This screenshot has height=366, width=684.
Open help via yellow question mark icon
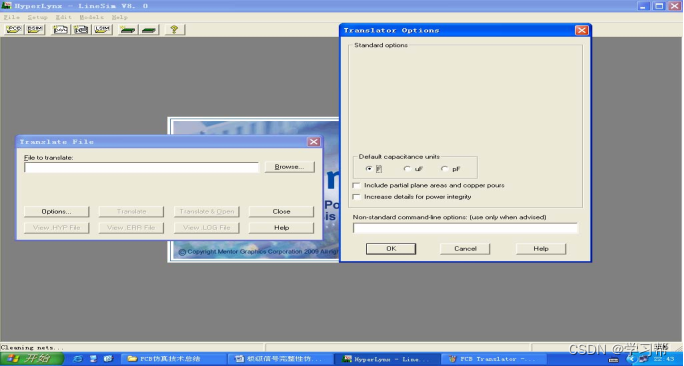(x=174, y=29)
